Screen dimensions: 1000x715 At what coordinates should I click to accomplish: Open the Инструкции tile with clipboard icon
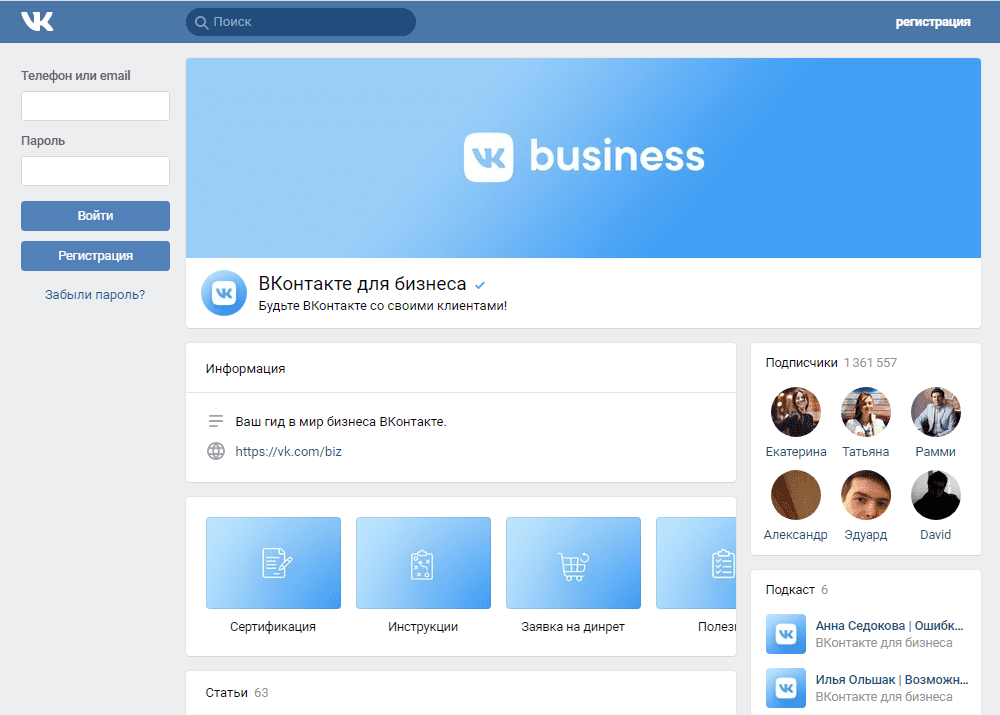click(x=423, y=563)
